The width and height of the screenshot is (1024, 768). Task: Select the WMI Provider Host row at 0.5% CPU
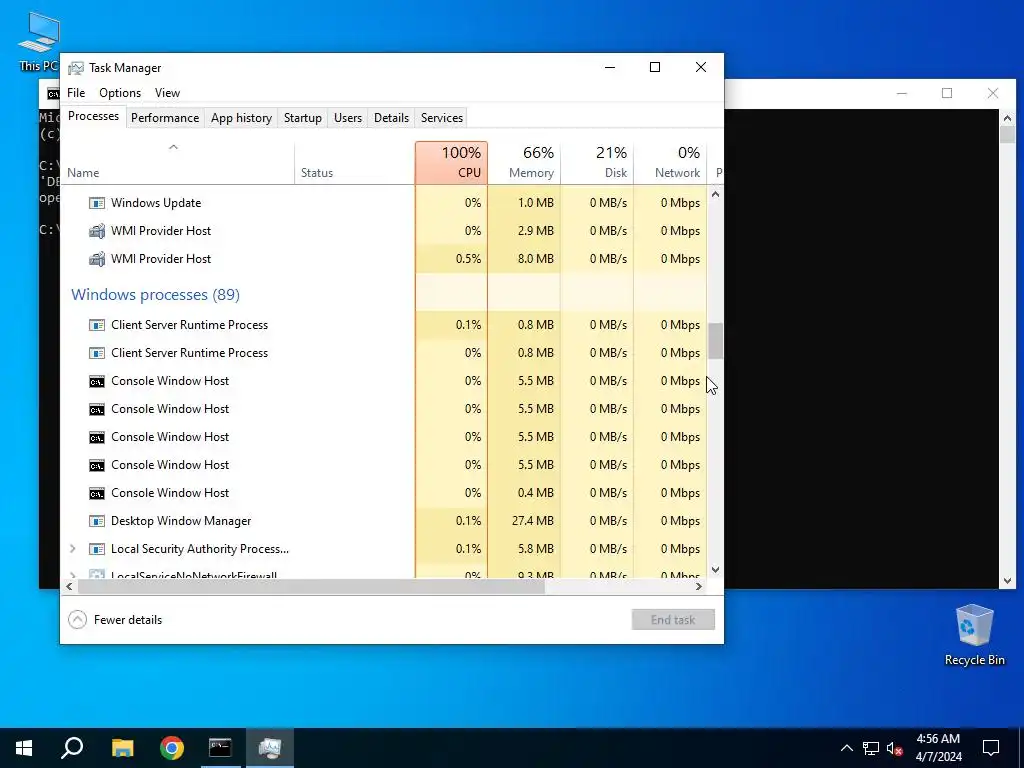point(383,259)
